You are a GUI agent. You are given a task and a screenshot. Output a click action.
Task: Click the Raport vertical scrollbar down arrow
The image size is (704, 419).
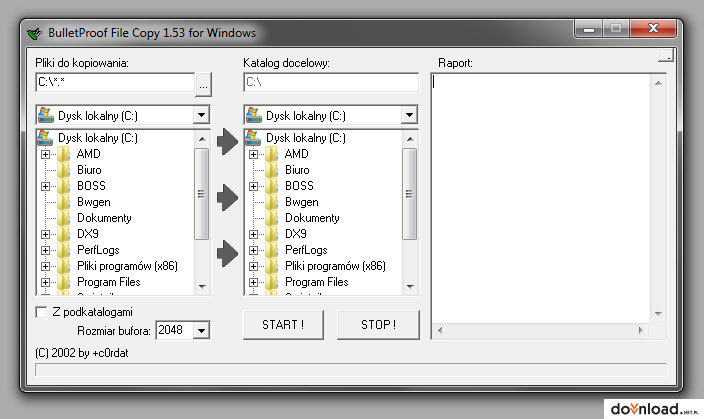tap(658, 313)
